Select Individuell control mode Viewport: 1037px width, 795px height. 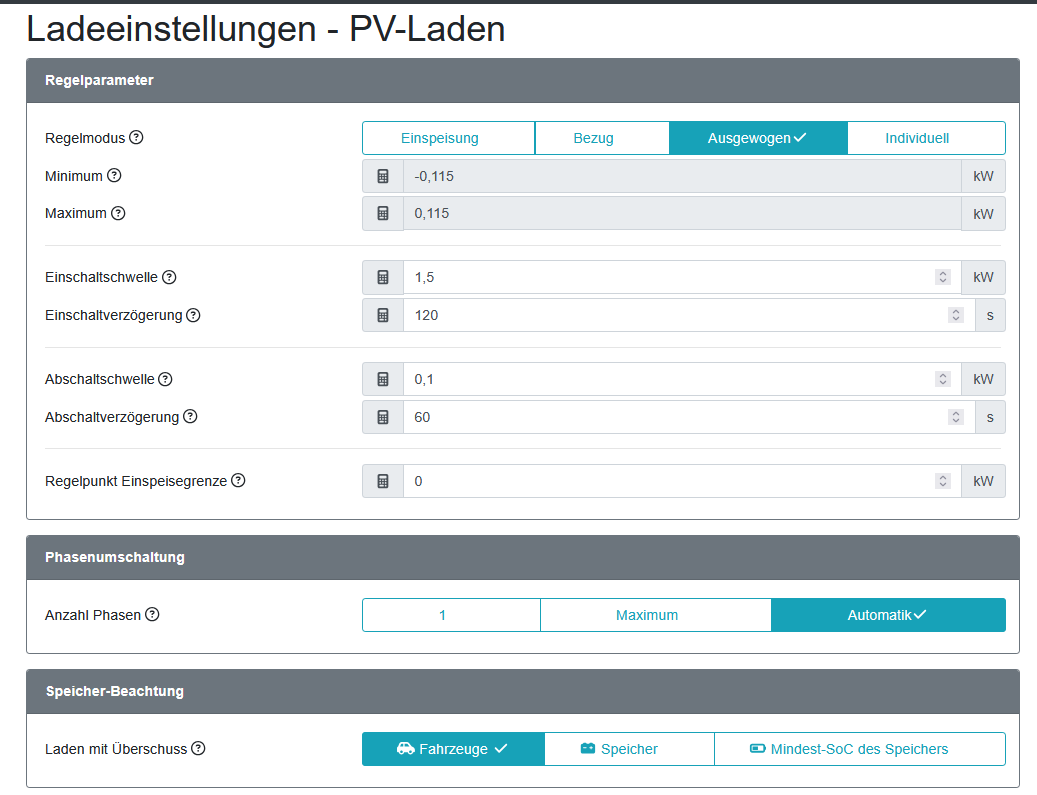tap(926, 138)
